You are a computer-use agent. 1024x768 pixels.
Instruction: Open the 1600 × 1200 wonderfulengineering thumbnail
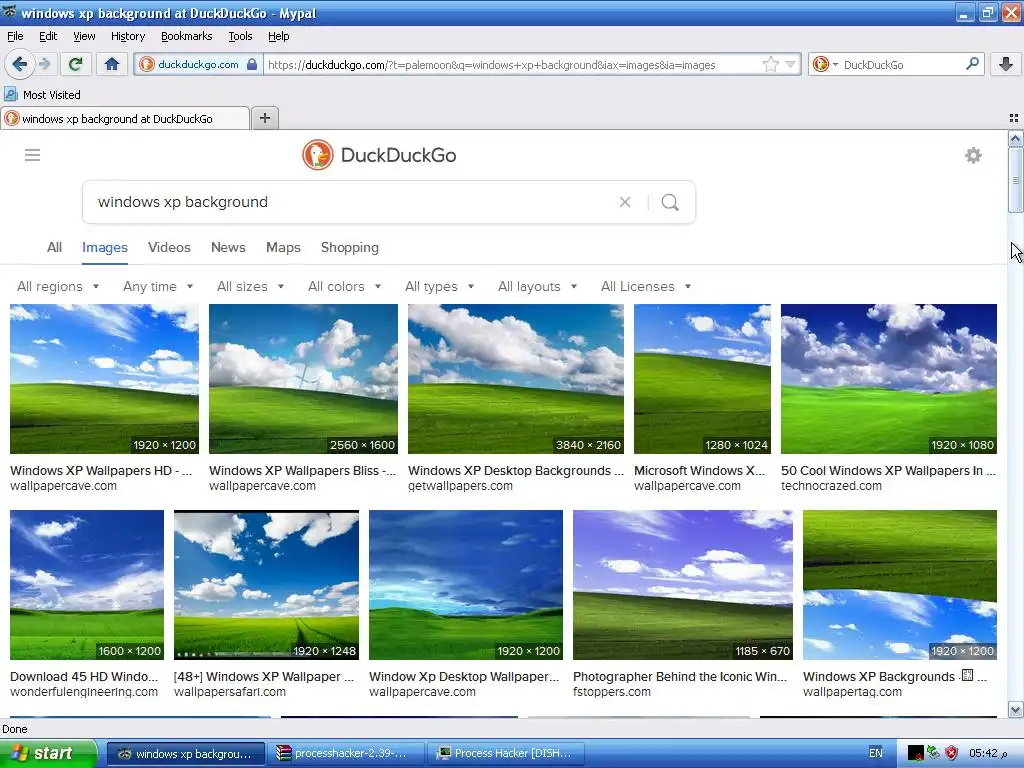coord(87,585)
